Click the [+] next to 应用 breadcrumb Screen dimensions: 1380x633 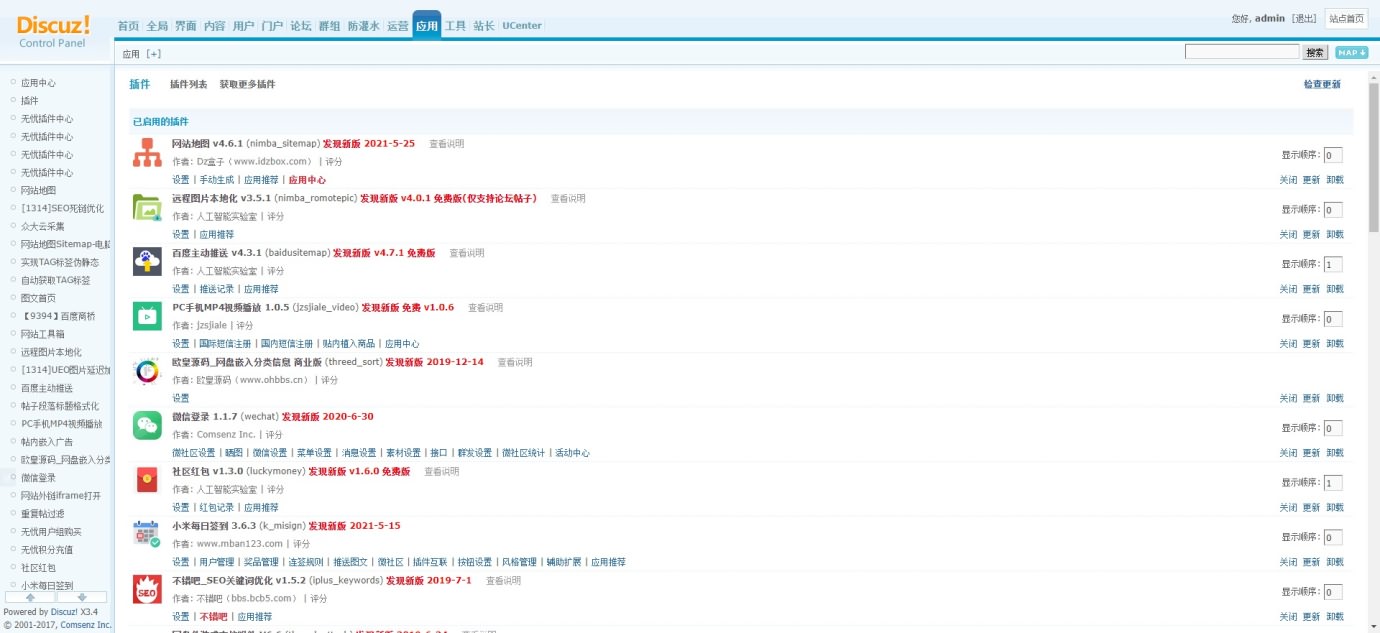click(153, 54)
